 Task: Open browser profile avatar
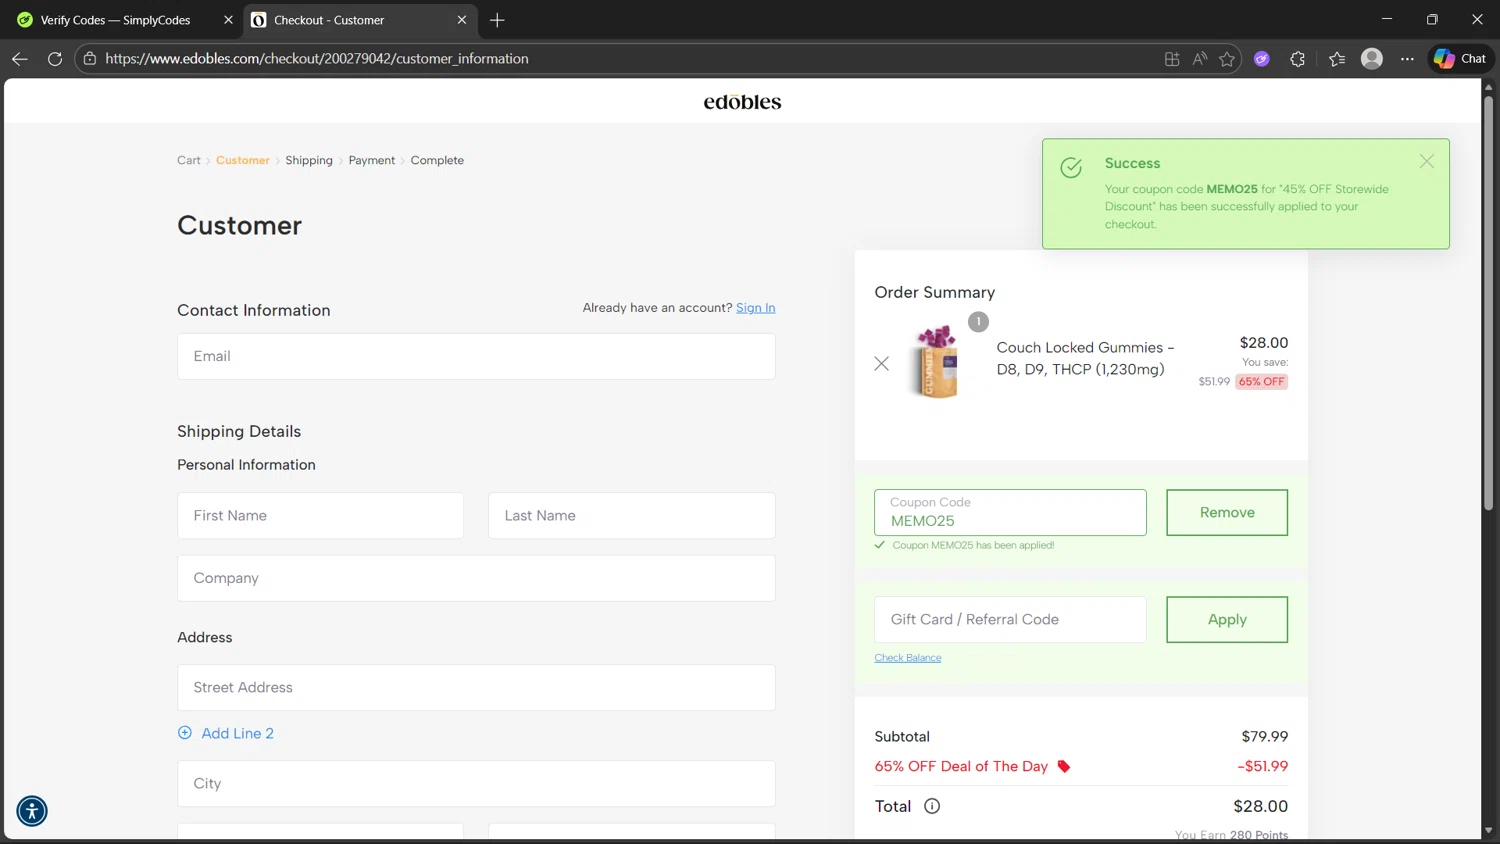tap(1372, 59)
